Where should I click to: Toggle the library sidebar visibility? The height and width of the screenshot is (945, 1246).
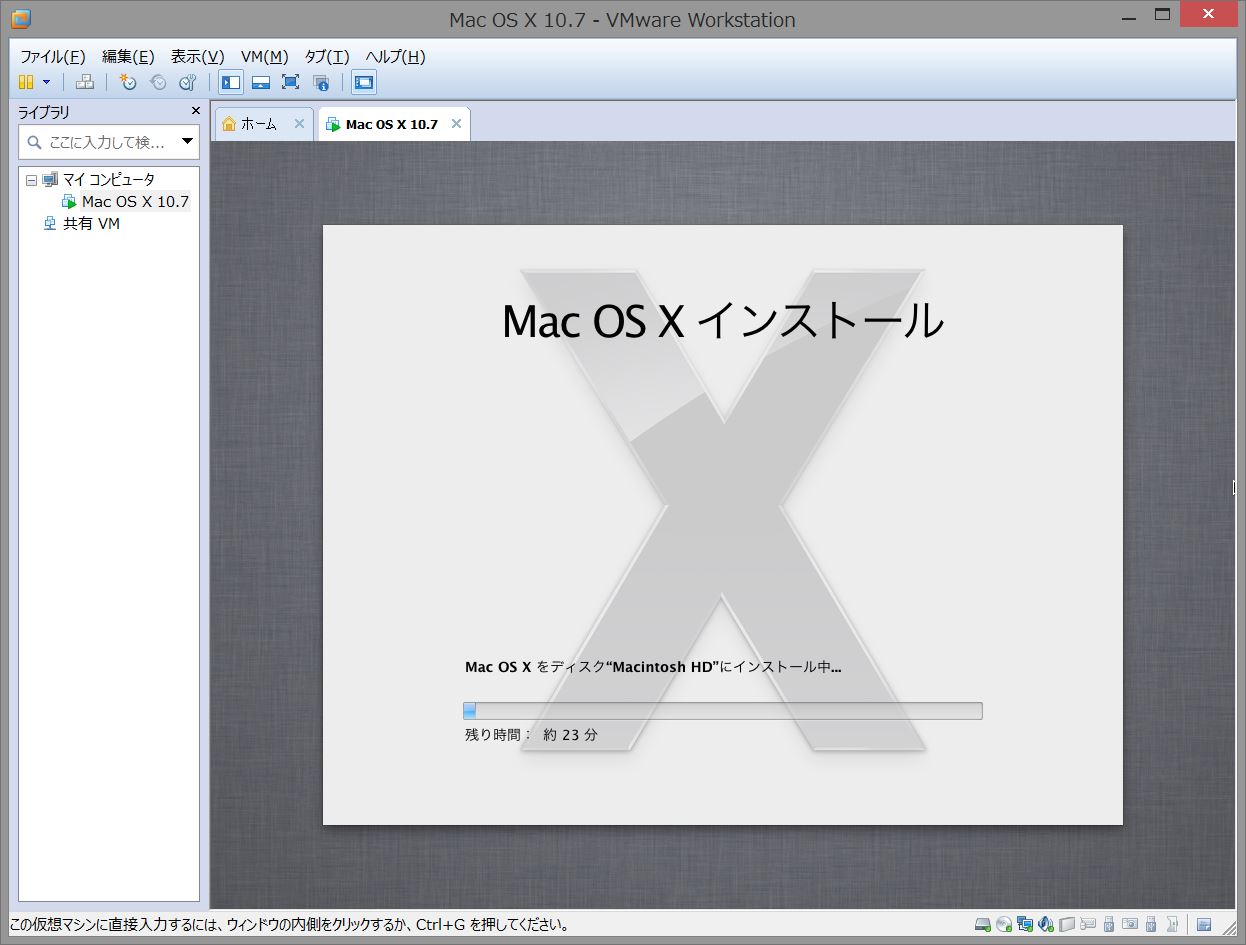pos(231,82)
